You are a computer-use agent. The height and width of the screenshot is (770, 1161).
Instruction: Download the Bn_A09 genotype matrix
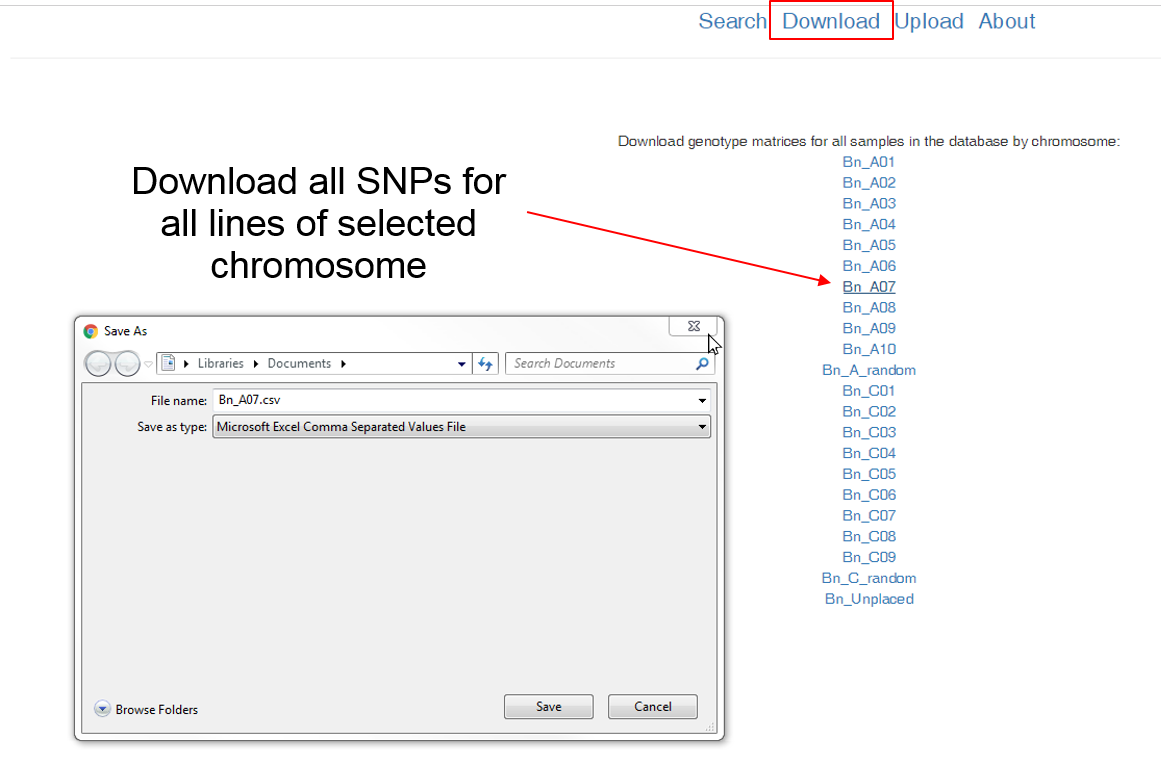[869, 328]
